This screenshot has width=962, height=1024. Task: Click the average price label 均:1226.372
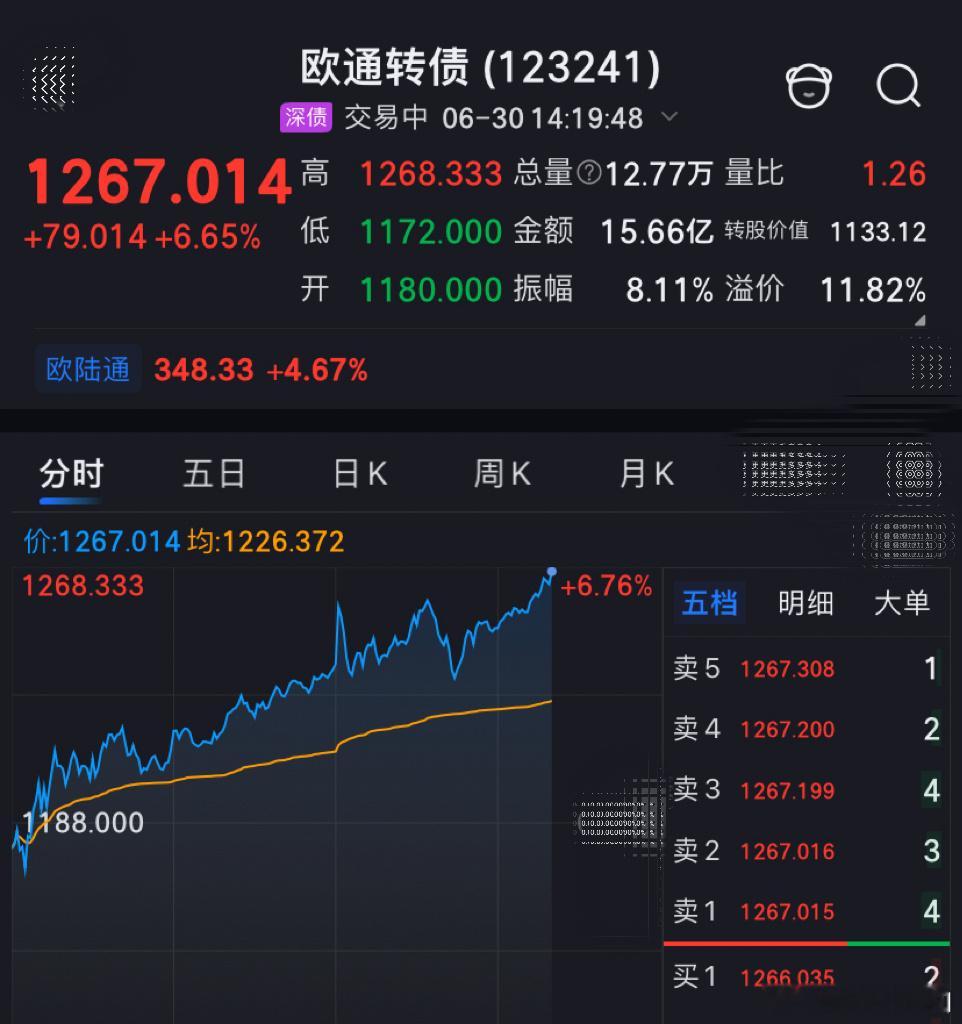click(265, 541)
